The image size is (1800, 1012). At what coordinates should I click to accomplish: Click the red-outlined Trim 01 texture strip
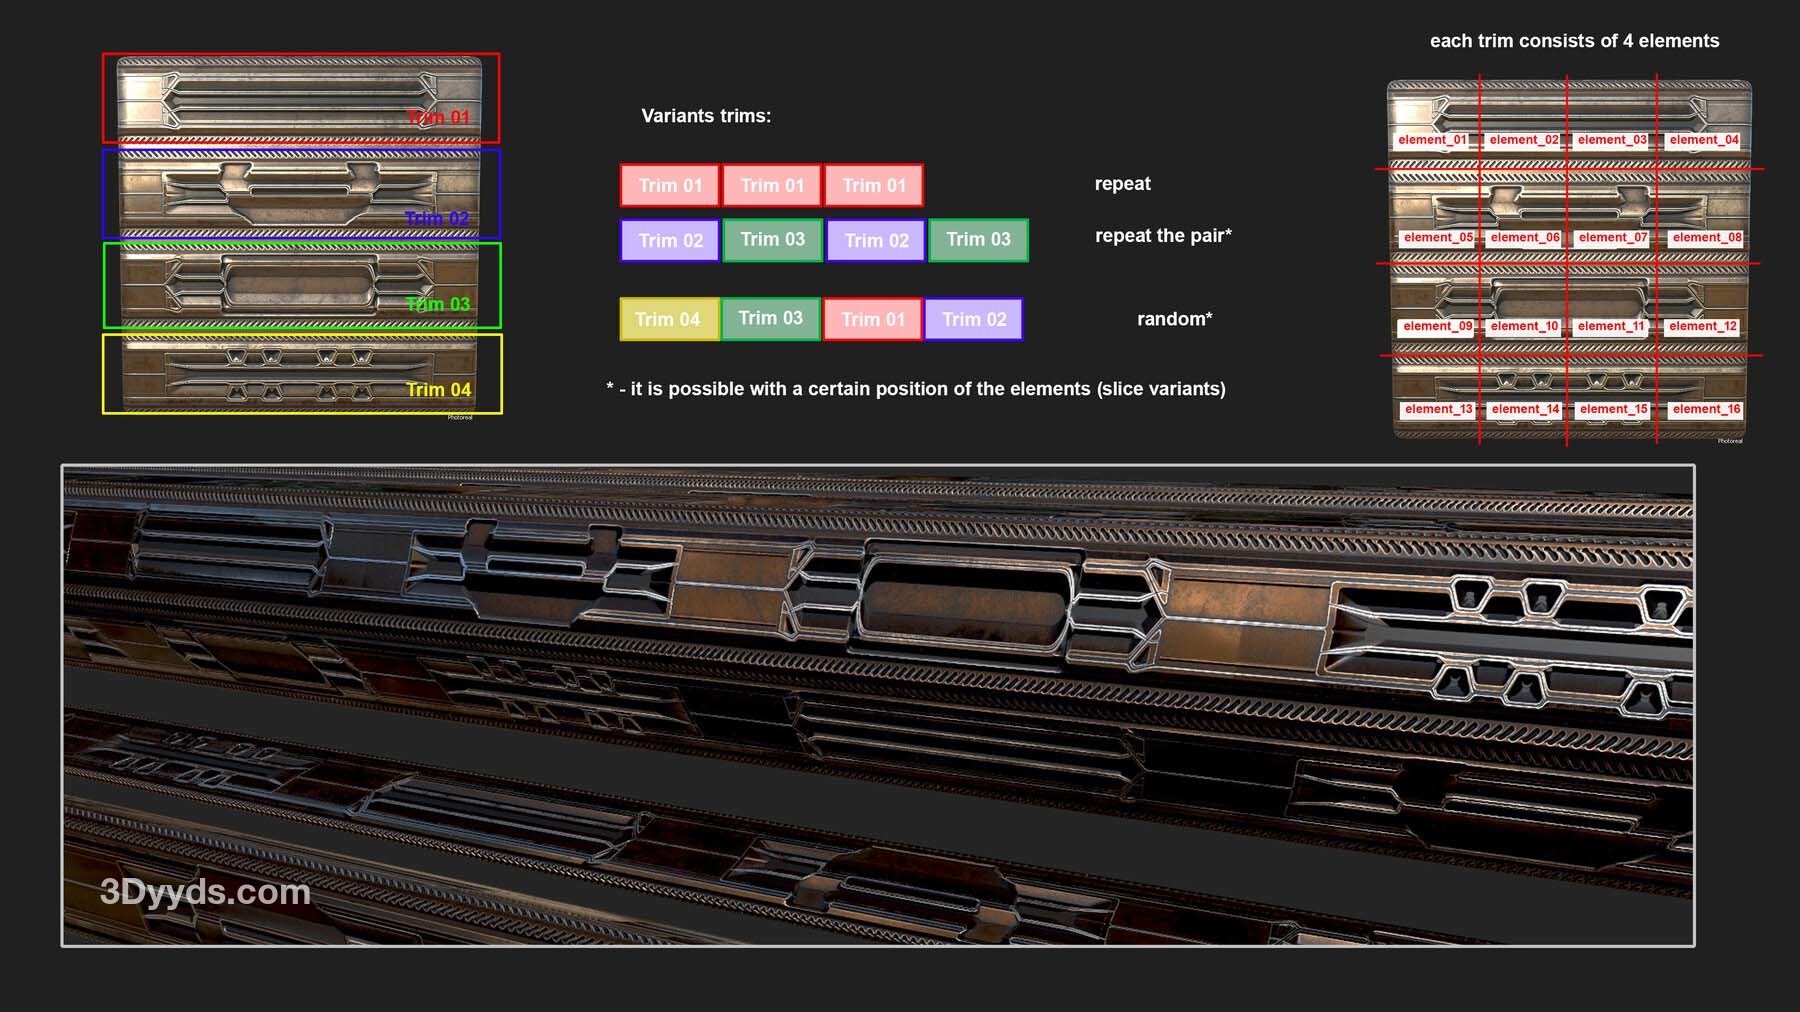pos(300,97)
